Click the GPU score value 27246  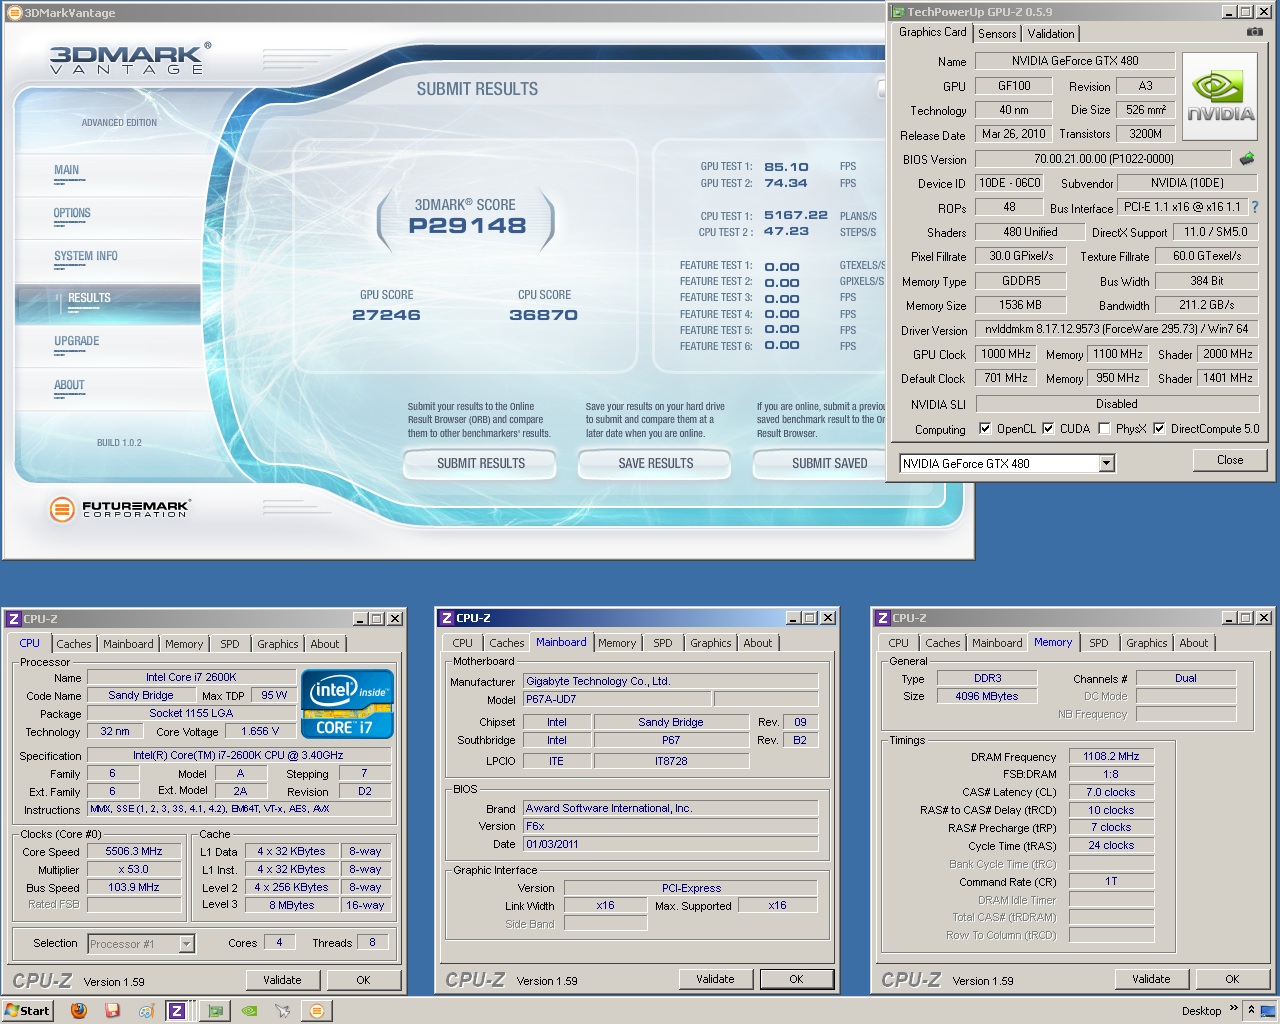(x=386, y=315)
